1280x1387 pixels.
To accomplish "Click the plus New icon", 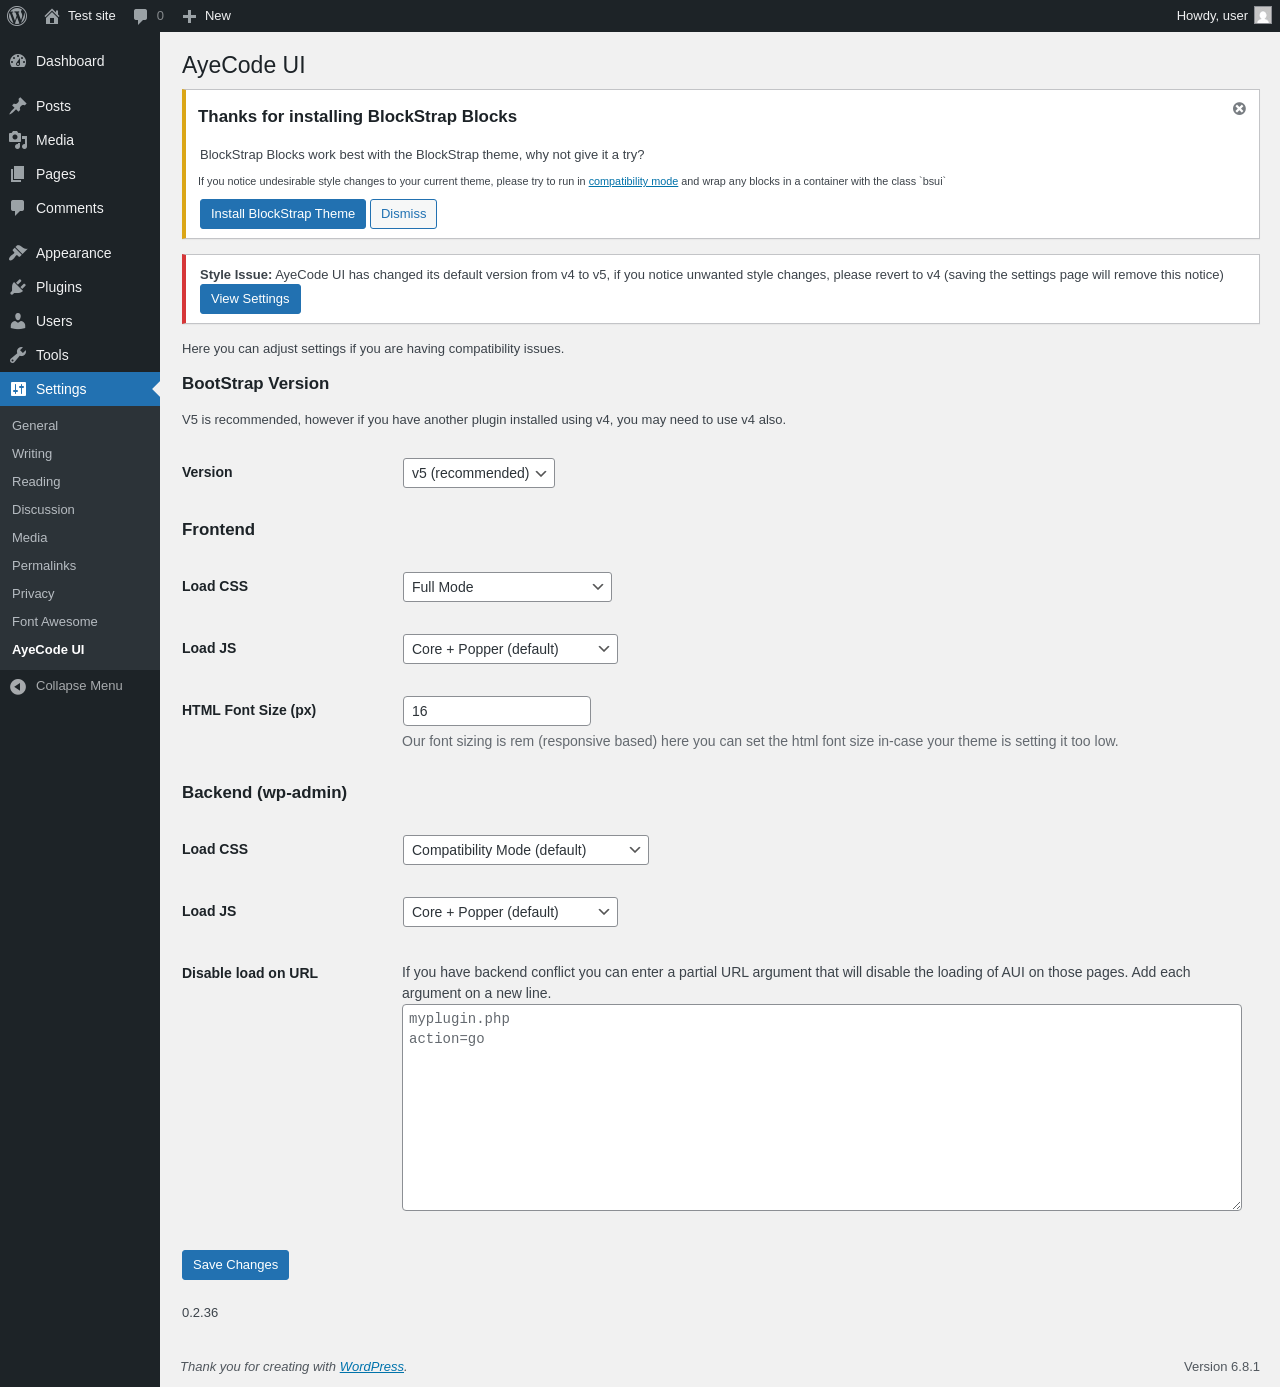I will pos(189,16).
